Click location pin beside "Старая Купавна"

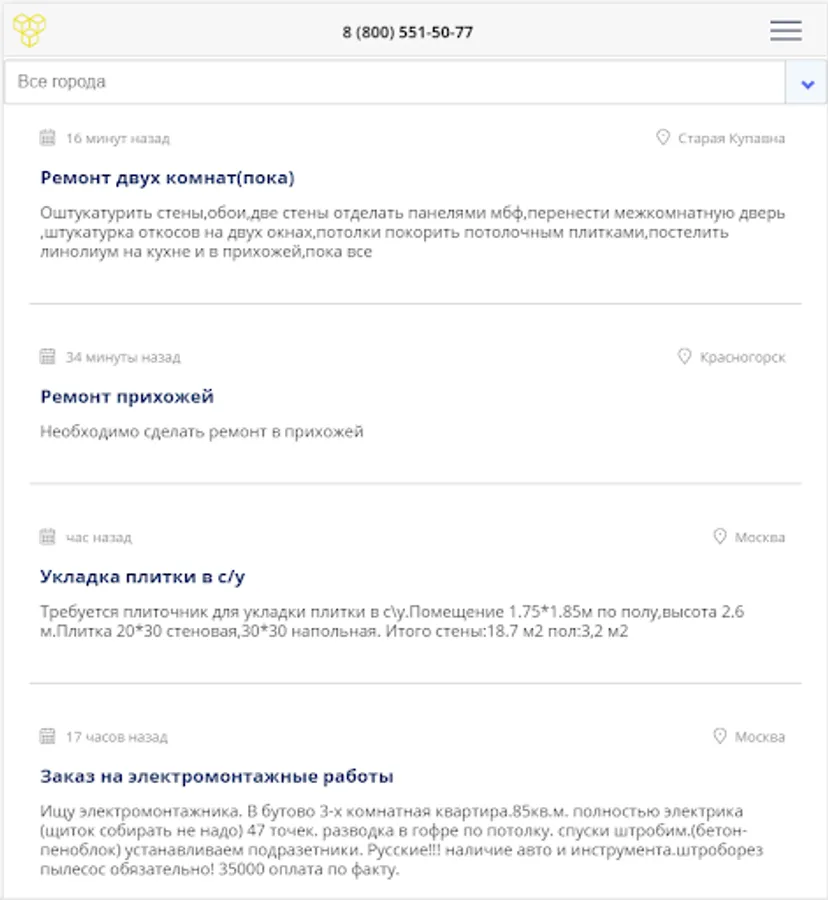[662, 138]
